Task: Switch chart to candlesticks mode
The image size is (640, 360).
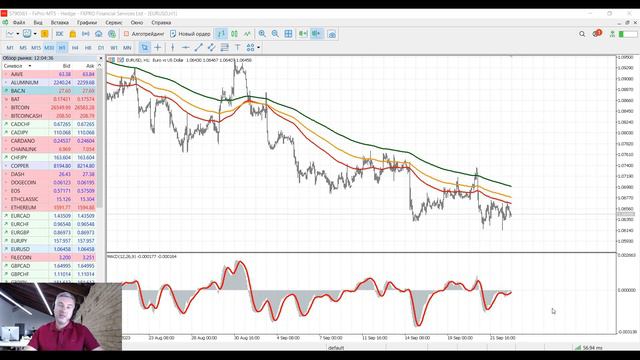Action: tap(234, 34)
